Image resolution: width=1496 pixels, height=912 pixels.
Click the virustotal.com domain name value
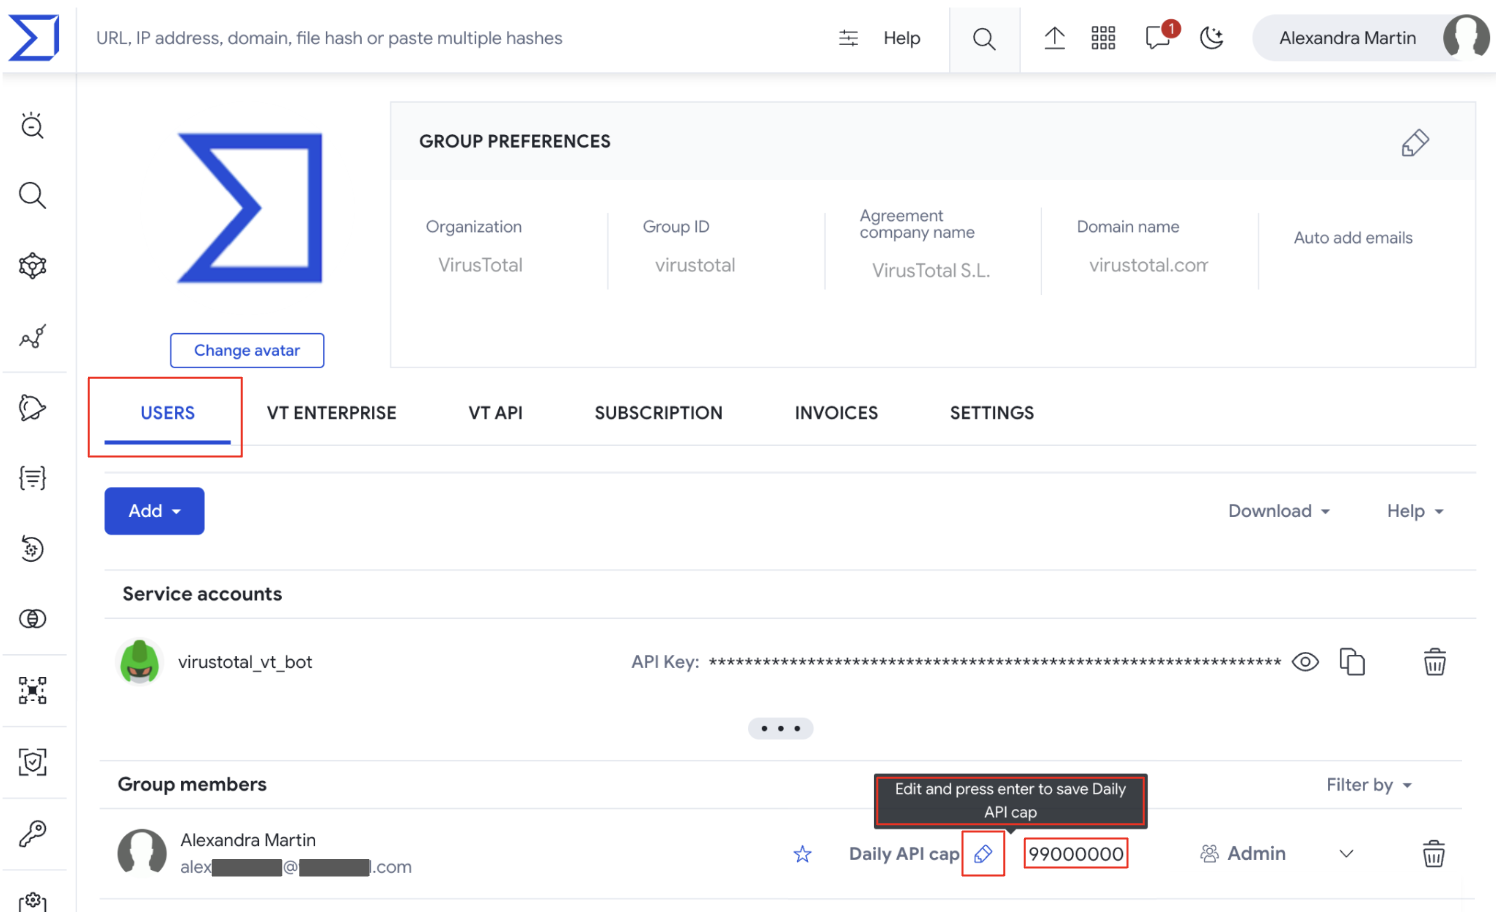[x=1149, y=265]
